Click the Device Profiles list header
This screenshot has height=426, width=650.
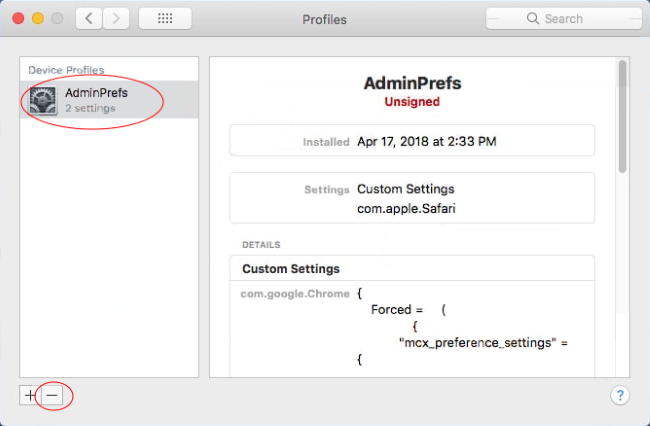[x=66, y=70]
